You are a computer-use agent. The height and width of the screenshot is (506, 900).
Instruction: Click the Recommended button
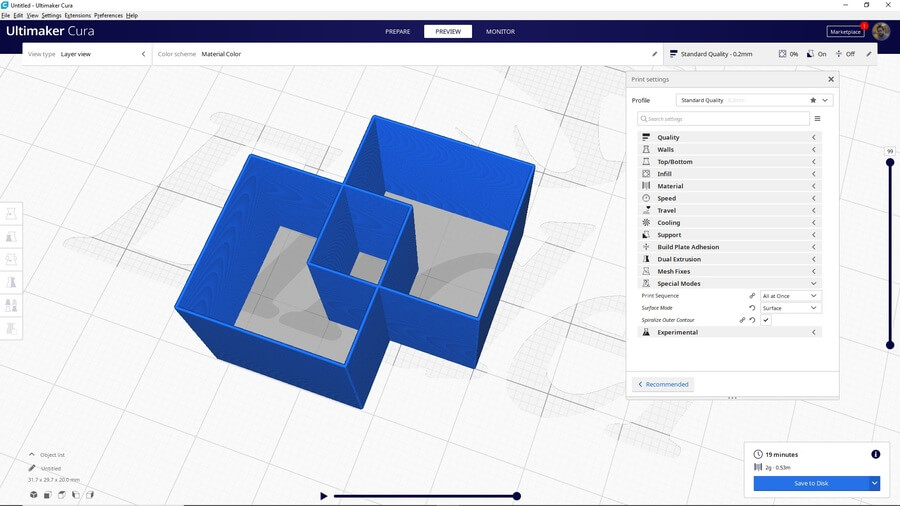(x=663, y=384)
